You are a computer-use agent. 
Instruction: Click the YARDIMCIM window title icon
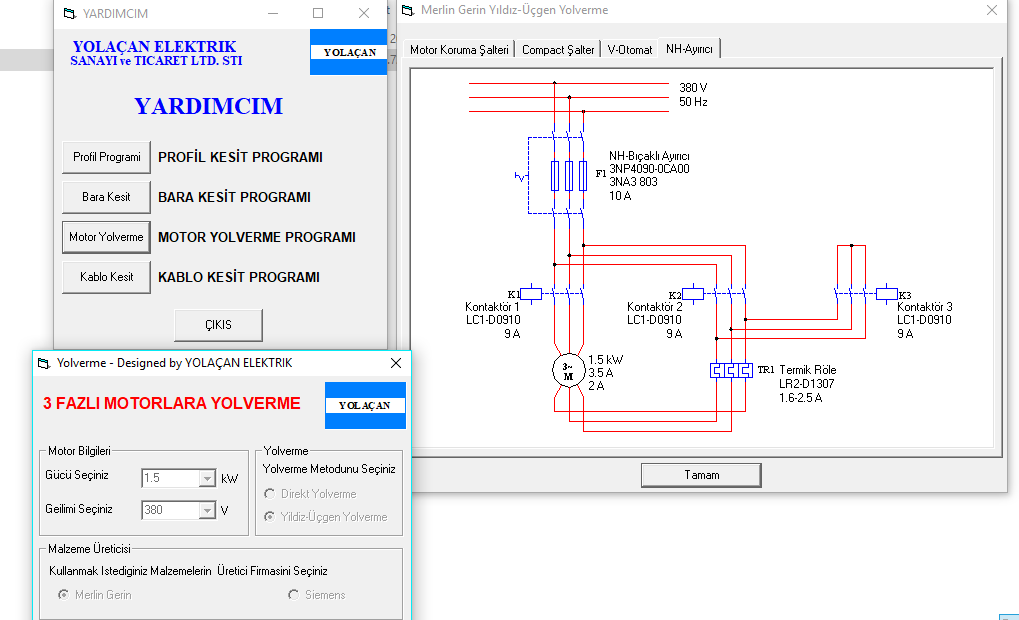(x=70, y=14)
